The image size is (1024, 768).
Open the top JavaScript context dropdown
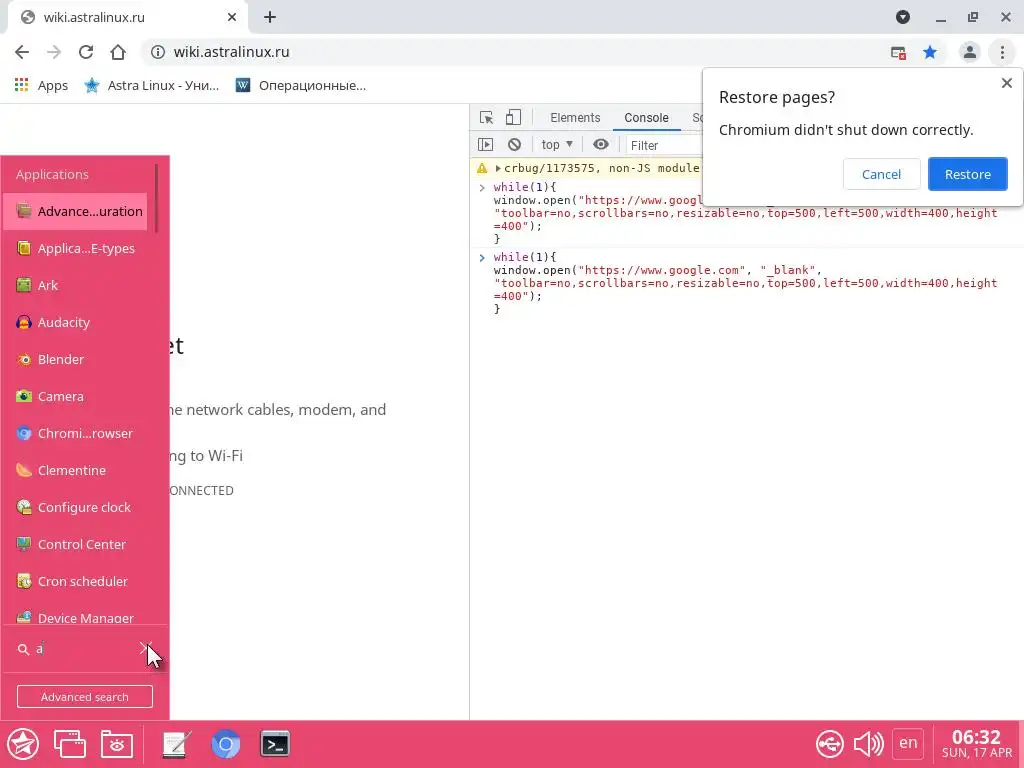(557, 145)
